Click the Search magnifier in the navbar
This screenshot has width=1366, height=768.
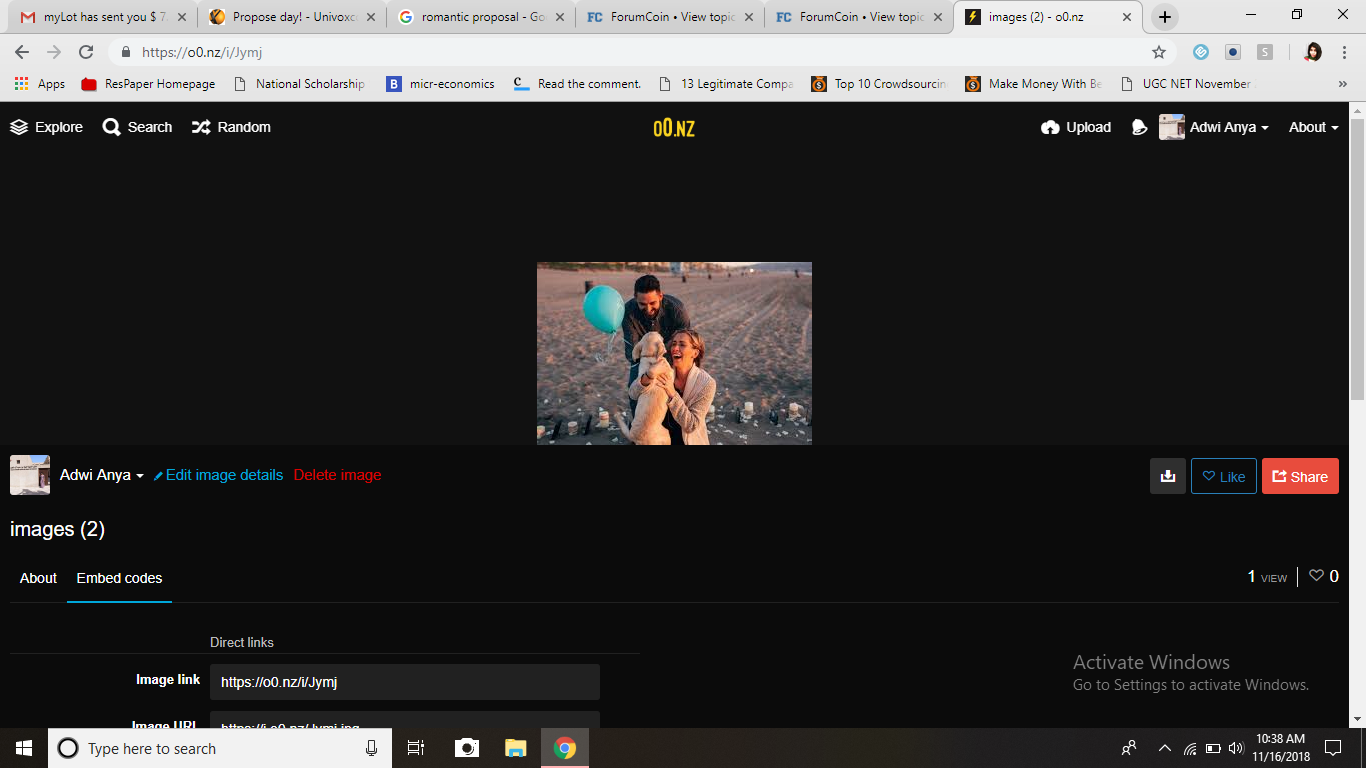111,127
